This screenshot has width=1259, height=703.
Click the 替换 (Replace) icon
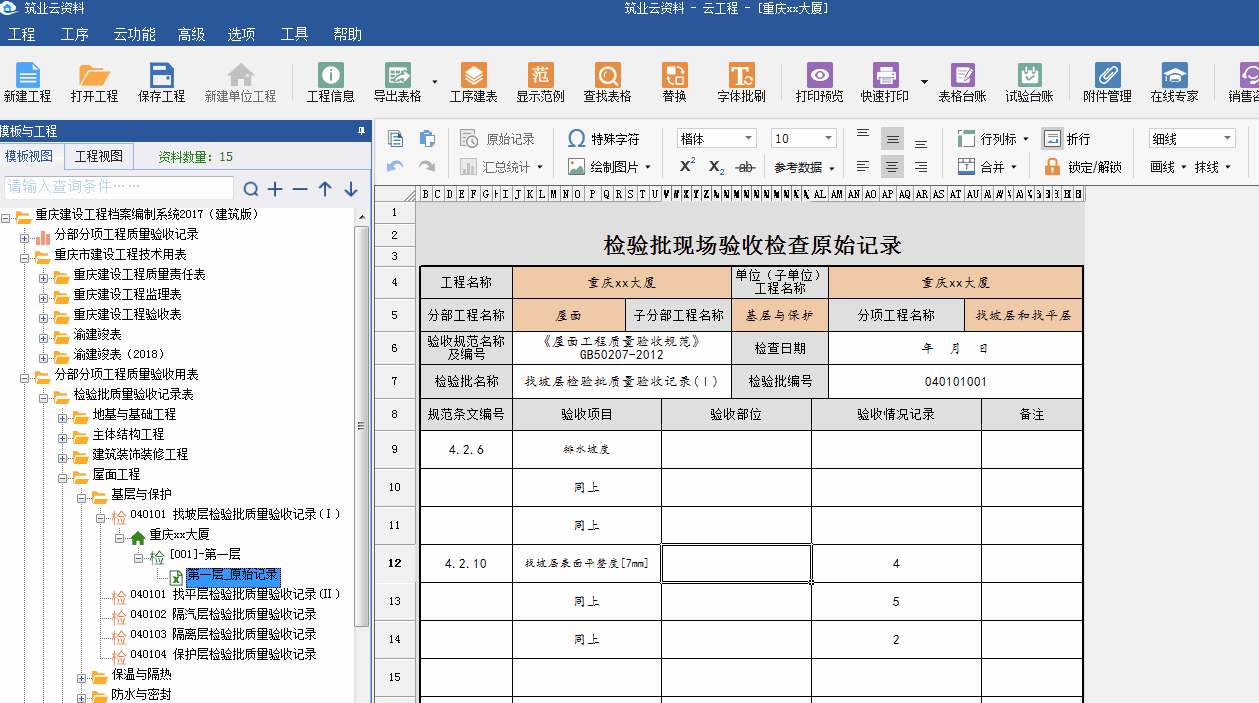pos(673,82)
